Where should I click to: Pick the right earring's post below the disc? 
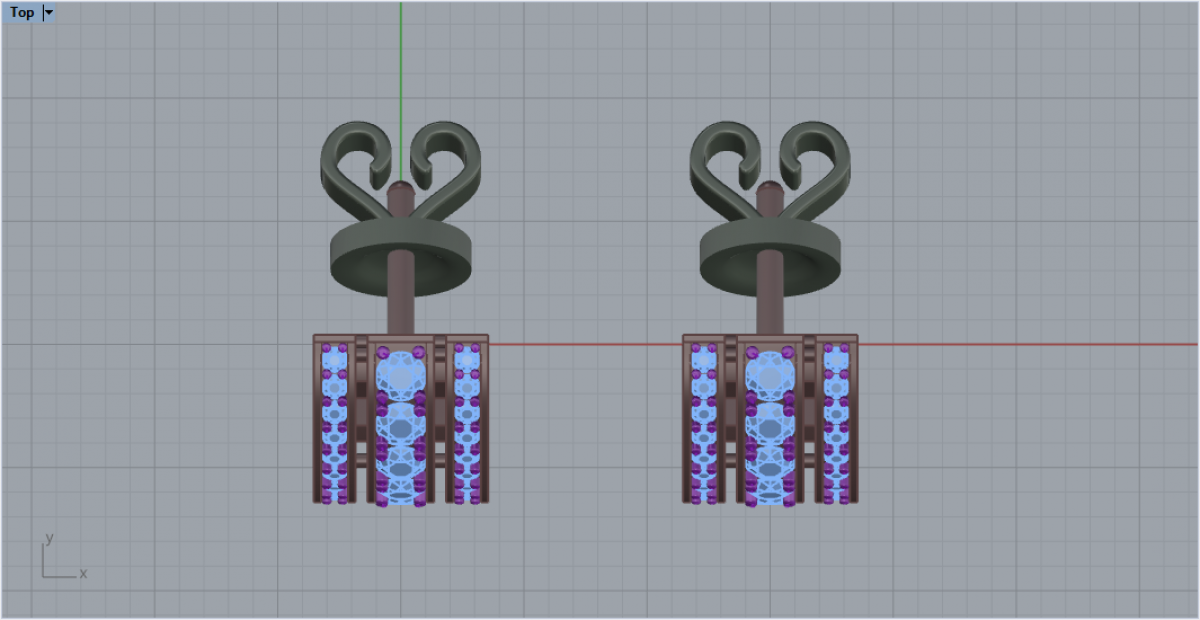tap(770, 312)
